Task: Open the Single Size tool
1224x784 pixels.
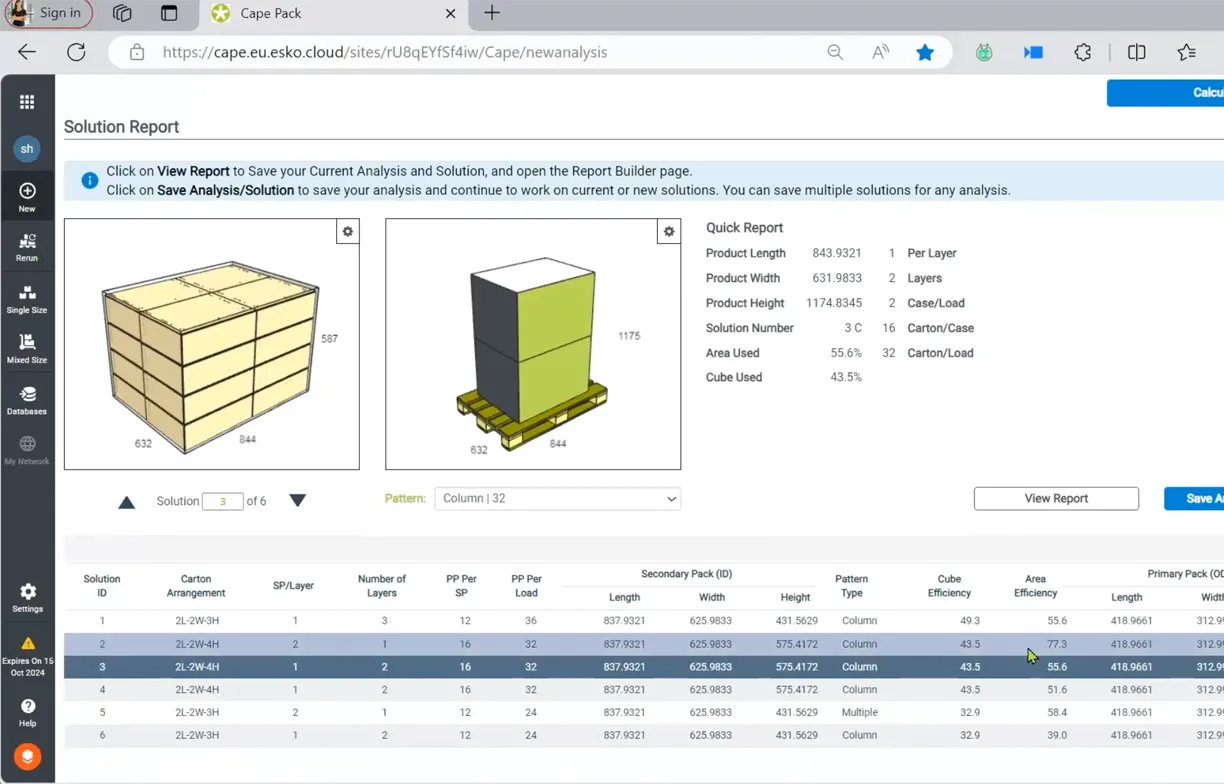Action: [x=27, y=299]
